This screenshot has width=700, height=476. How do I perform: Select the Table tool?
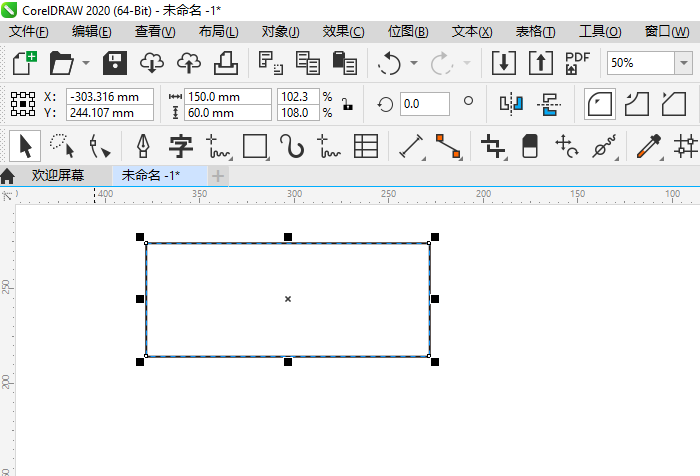click(366, 146)
